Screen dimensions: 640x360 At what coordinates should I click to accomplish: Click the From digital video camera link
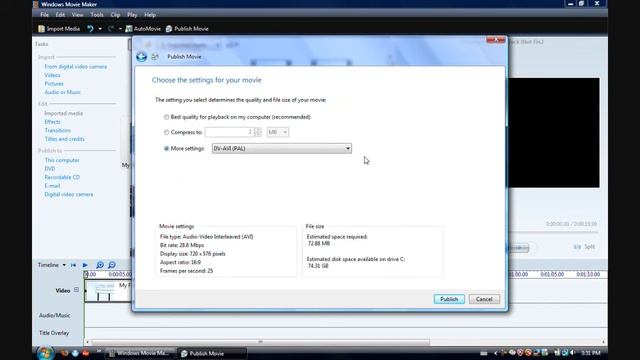coord(76,67)
